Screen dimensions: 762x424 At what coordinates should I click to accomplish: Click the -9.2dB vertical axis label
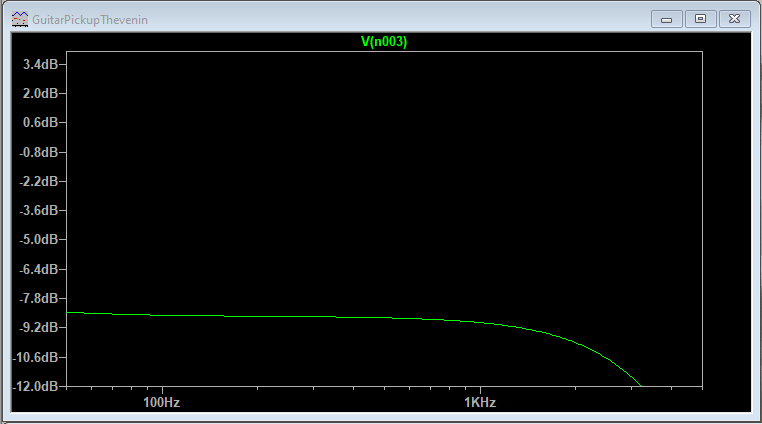coord(39,328)
